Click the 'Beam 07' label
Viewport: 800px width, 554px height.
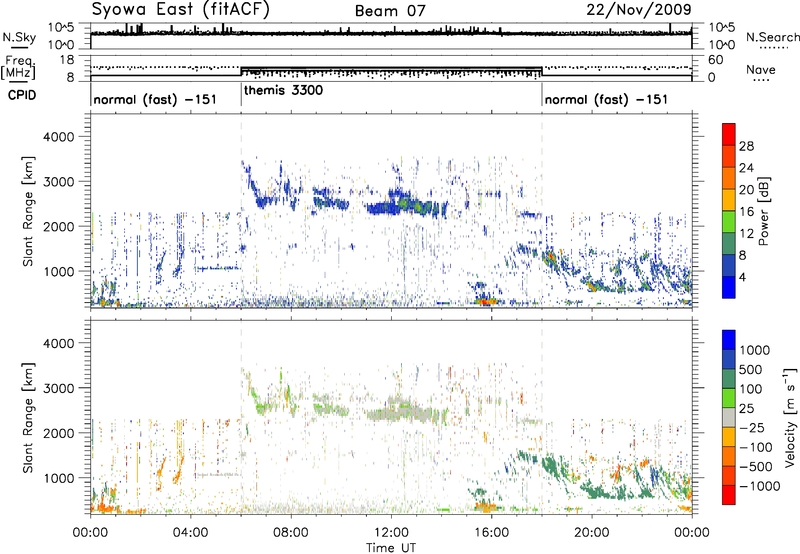click(390, 11)
